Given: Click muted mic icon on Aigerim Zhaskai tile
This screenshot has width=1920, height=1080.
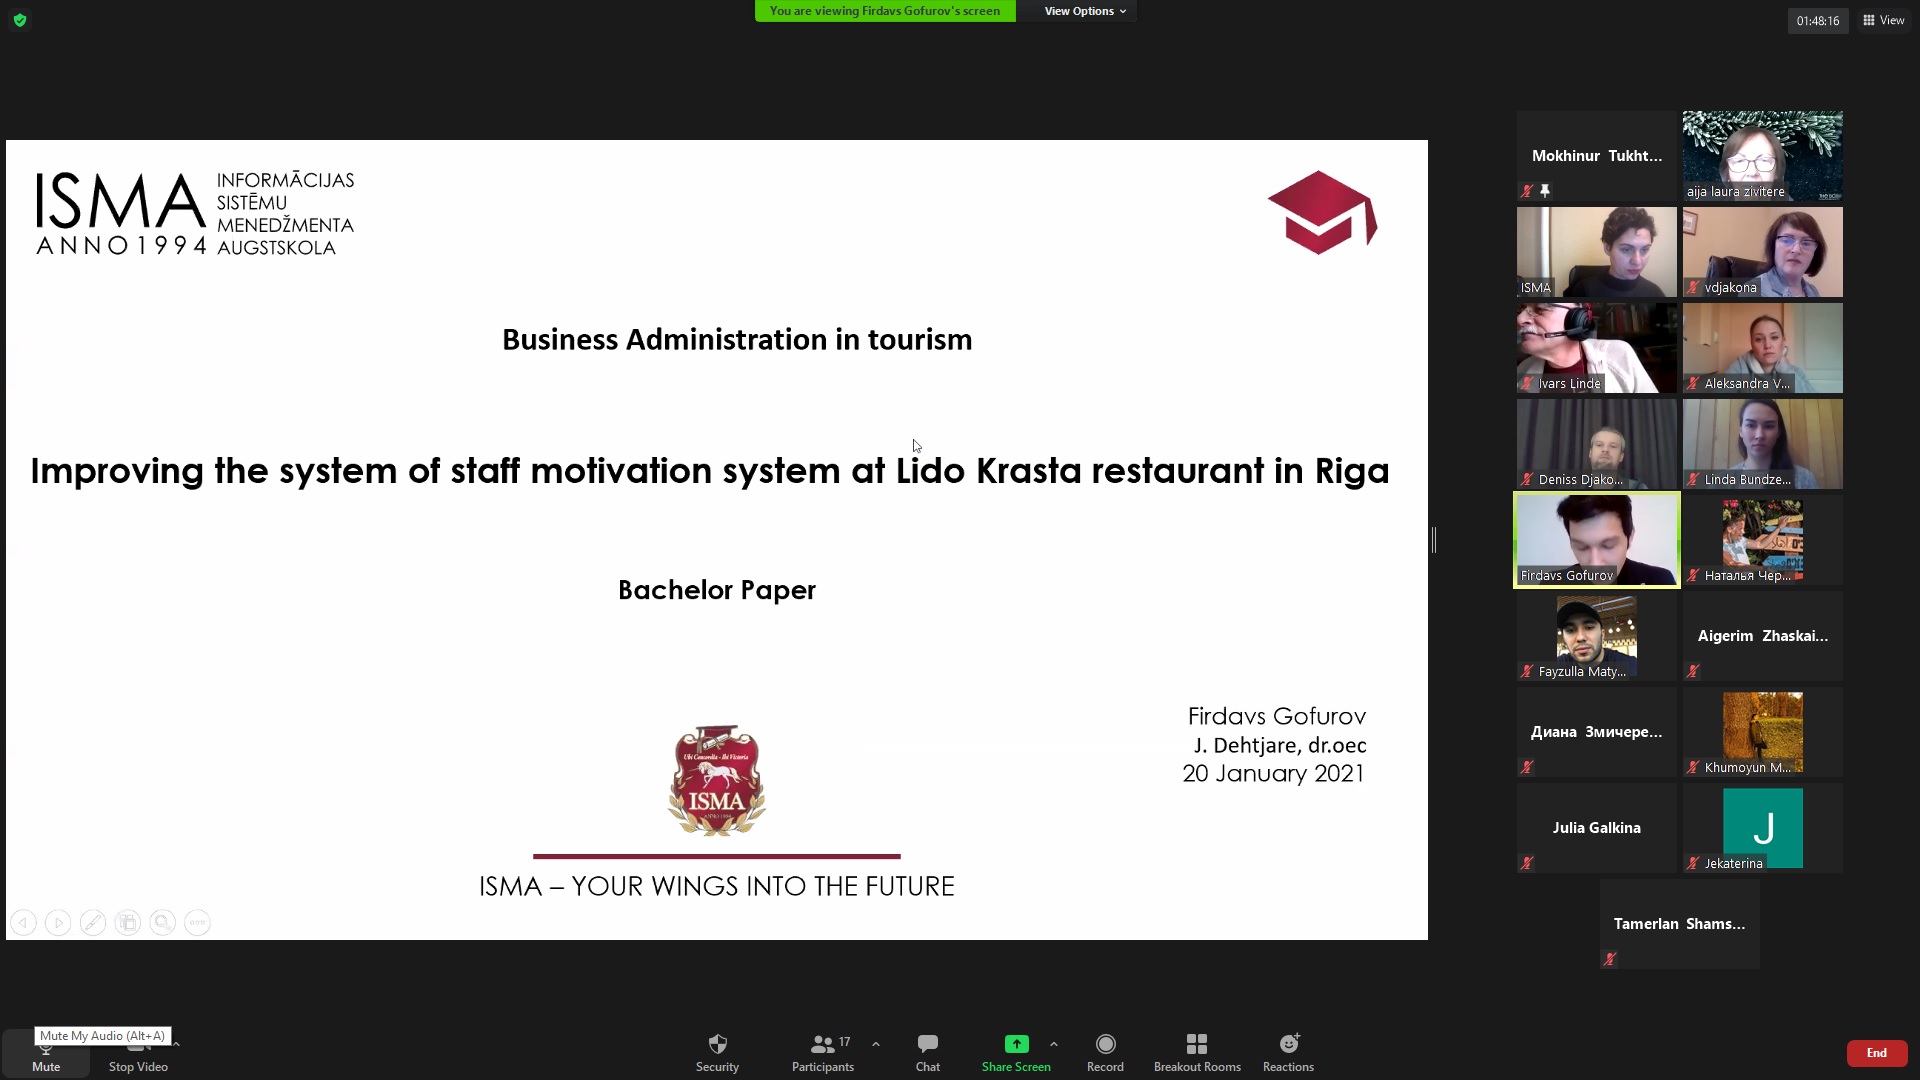Looking at the screenshot, I should [1693, 671].
